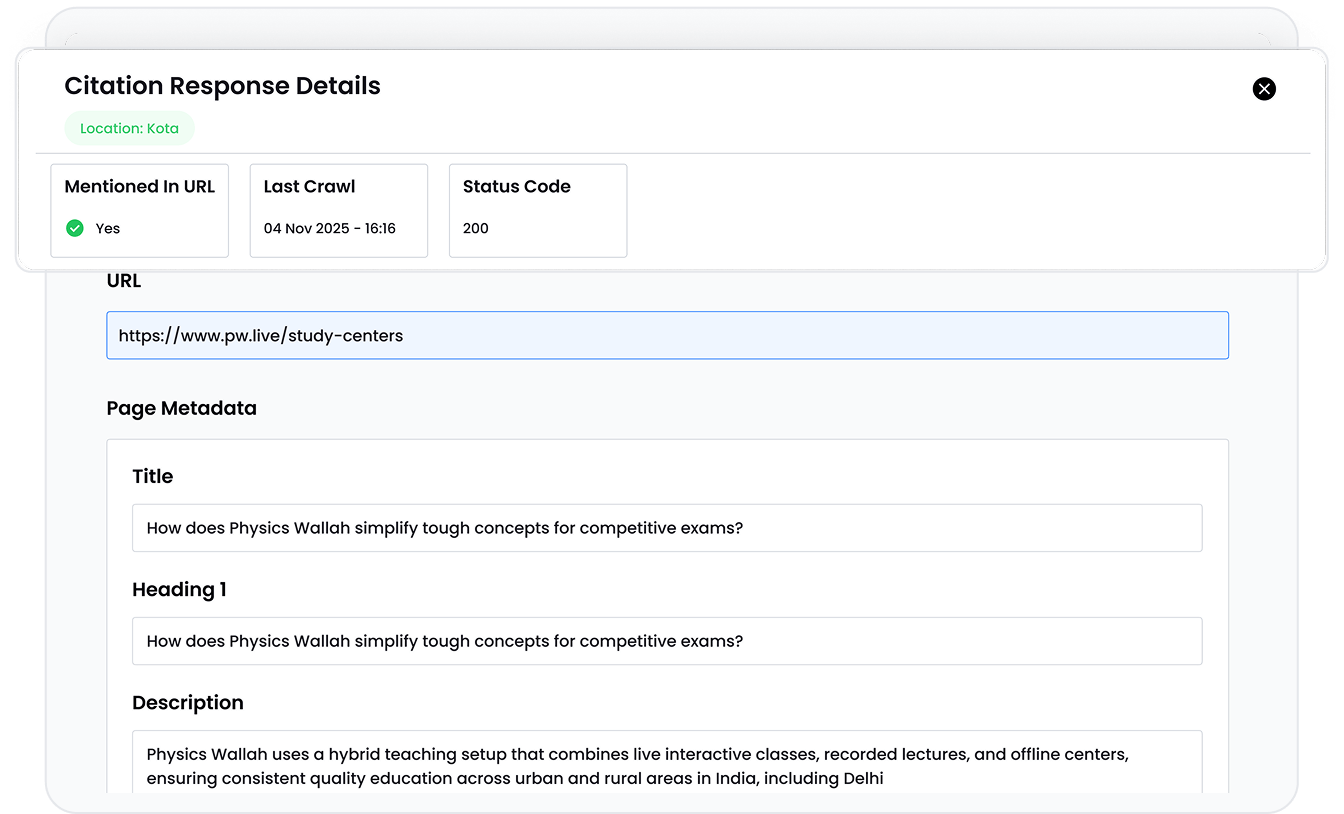Viewport: 1344px width, 814px height.
Task: Select the Status Code card heading
Action: pyautogui.click(x=516, y=187)
